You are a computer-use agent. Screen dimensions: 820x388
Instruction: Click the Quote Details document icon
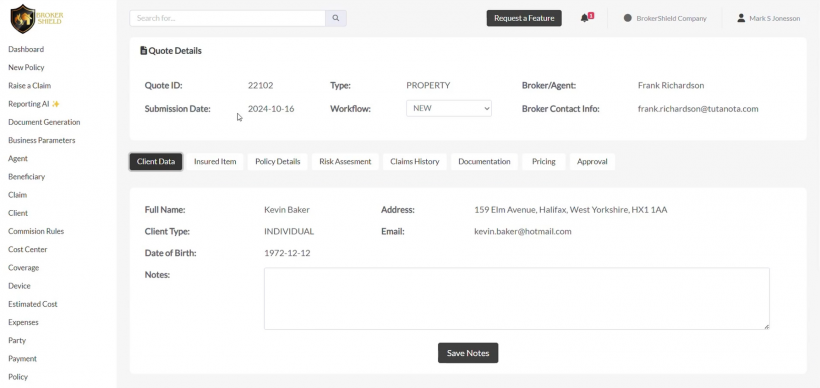tap(143, 51)
